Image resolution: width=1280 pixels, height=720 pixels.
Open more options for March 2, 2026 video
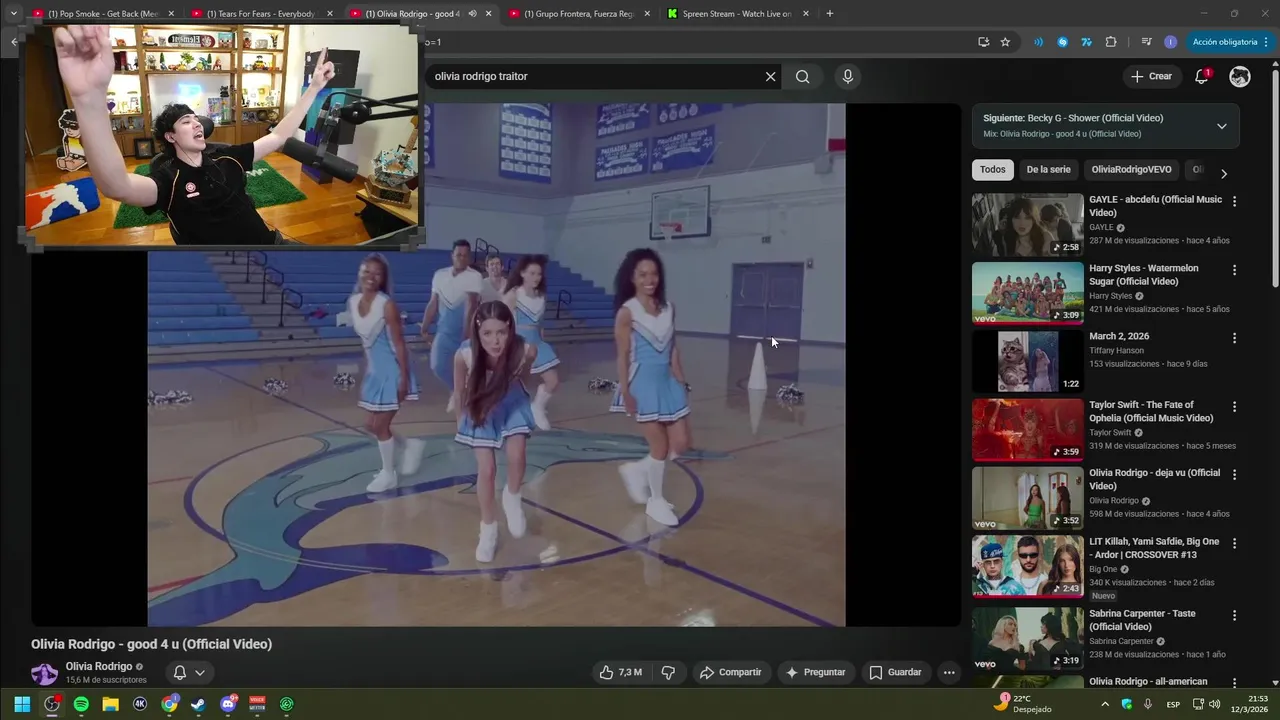point(1234,338)
